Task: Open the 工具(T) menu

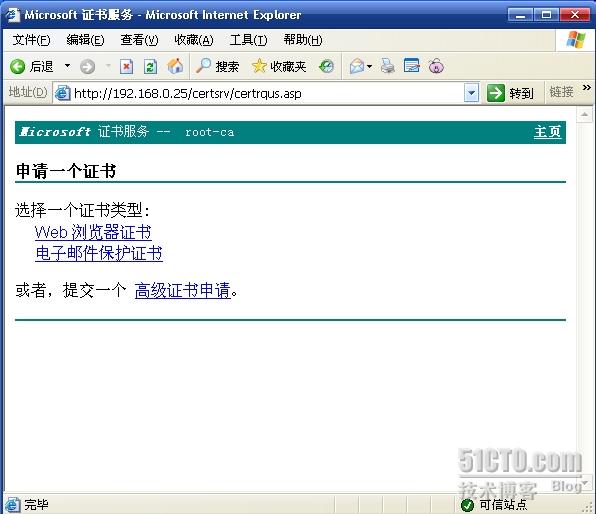Action: 248,40
